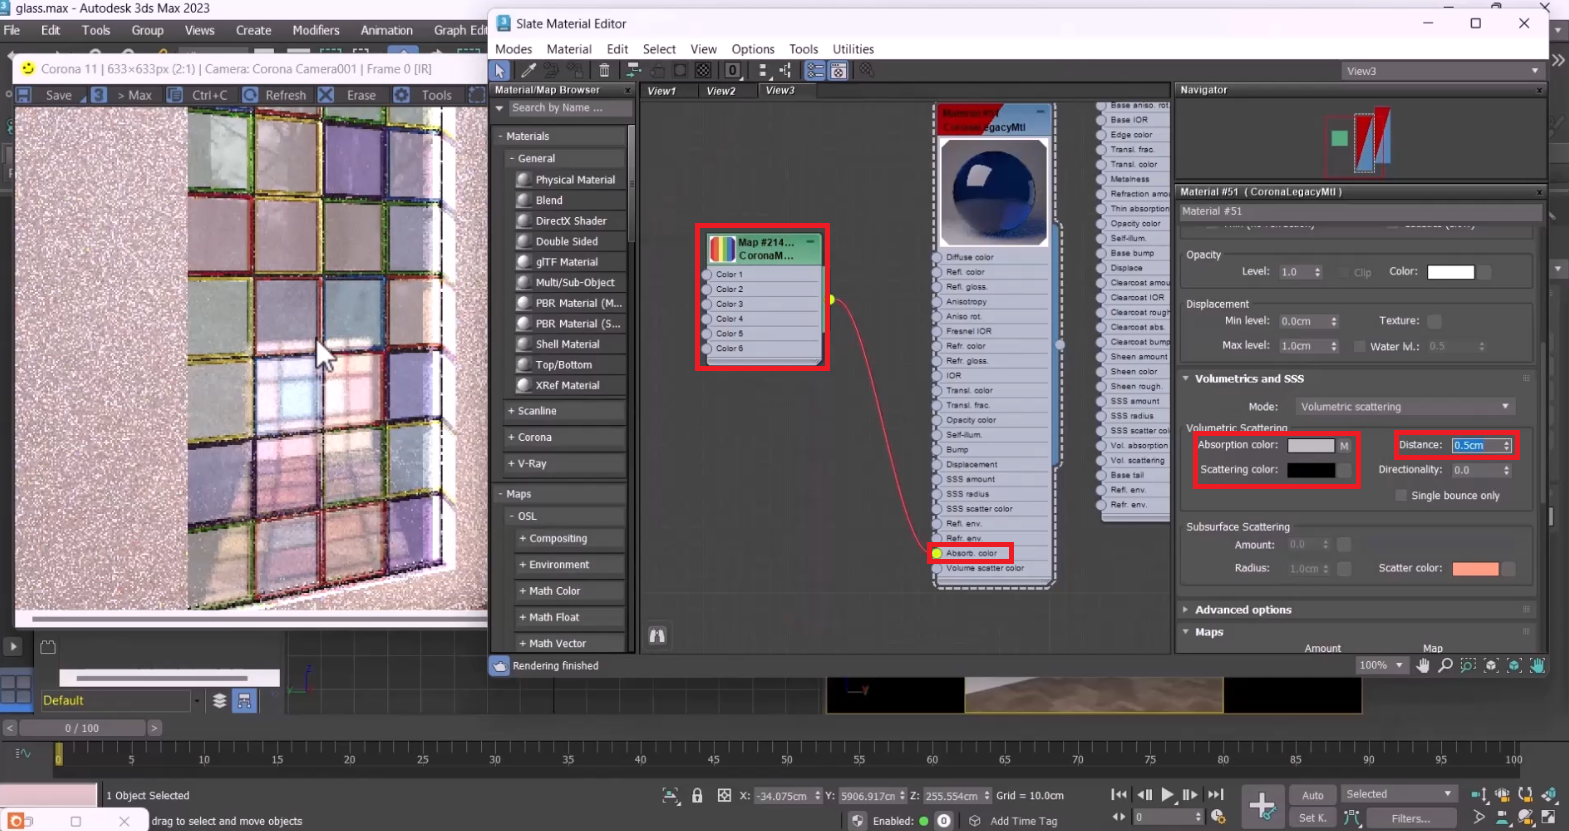Click the binoculars search icon in view
1569x831 pixels.
[x=657, y=636]
